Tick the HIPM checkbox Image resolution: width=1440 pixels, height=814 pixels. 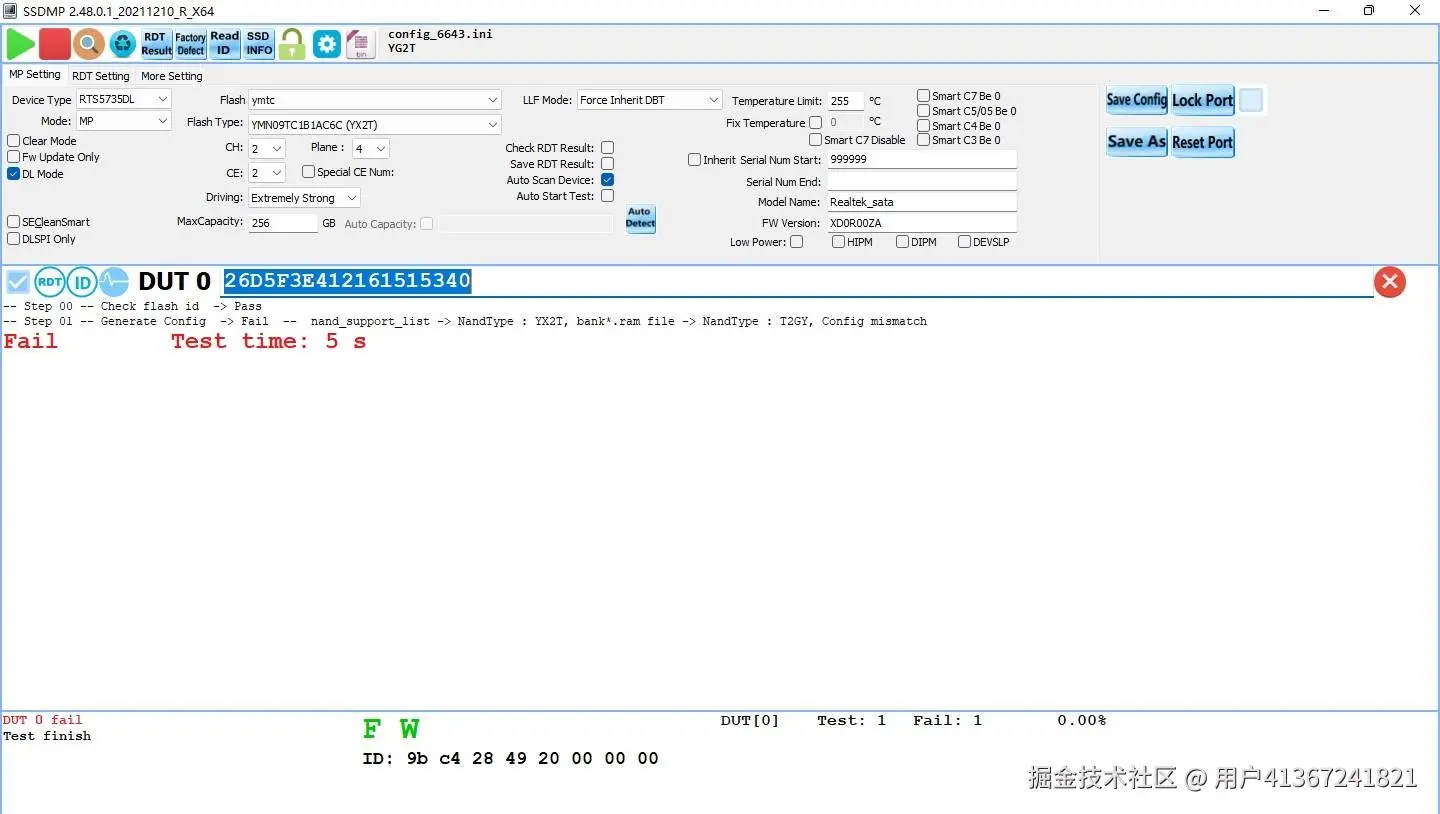pyautogui.click(x=838, y=242)
